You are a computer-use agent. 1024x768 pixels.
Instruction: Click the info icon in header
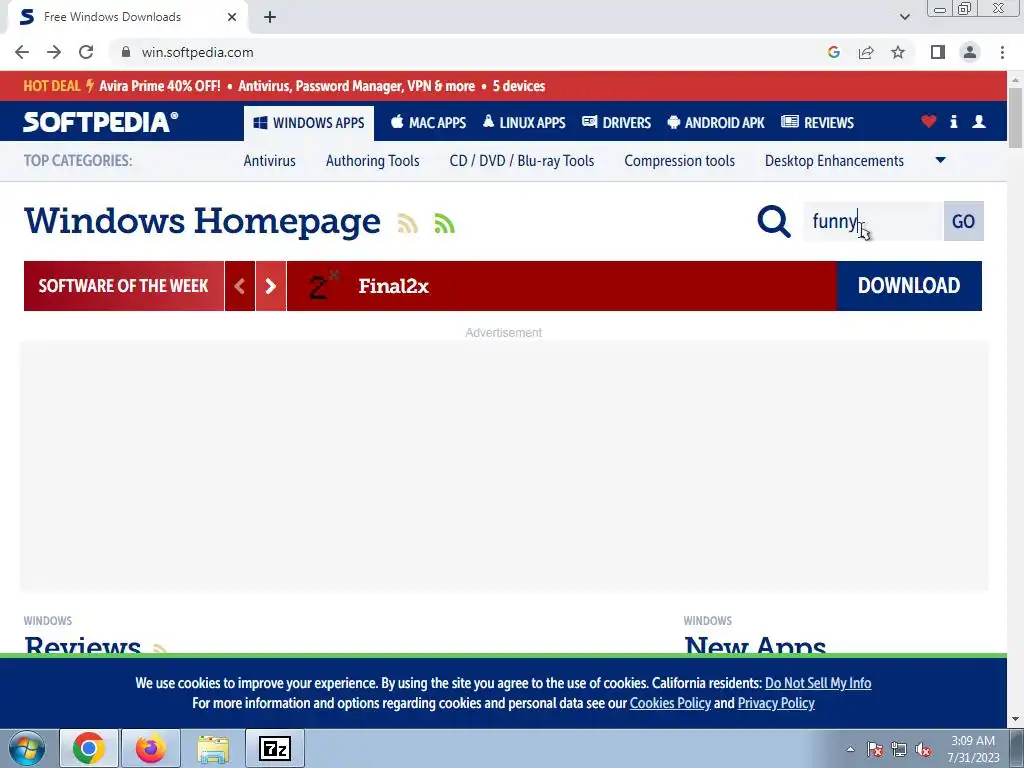(953, 121)
